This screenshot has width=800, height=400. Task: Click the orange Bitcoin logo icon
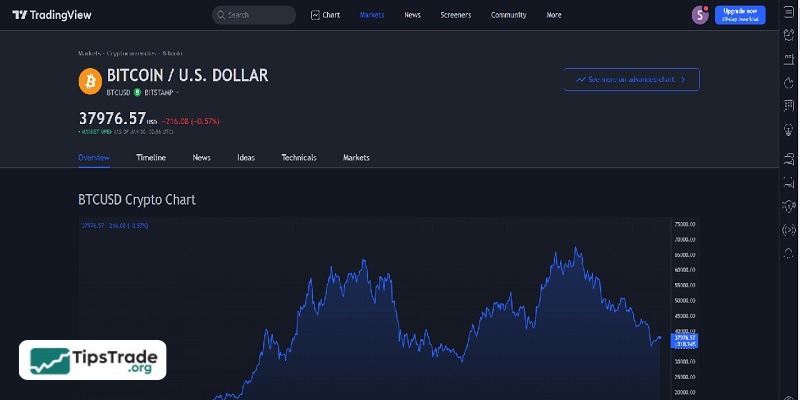tap(89, 80)
